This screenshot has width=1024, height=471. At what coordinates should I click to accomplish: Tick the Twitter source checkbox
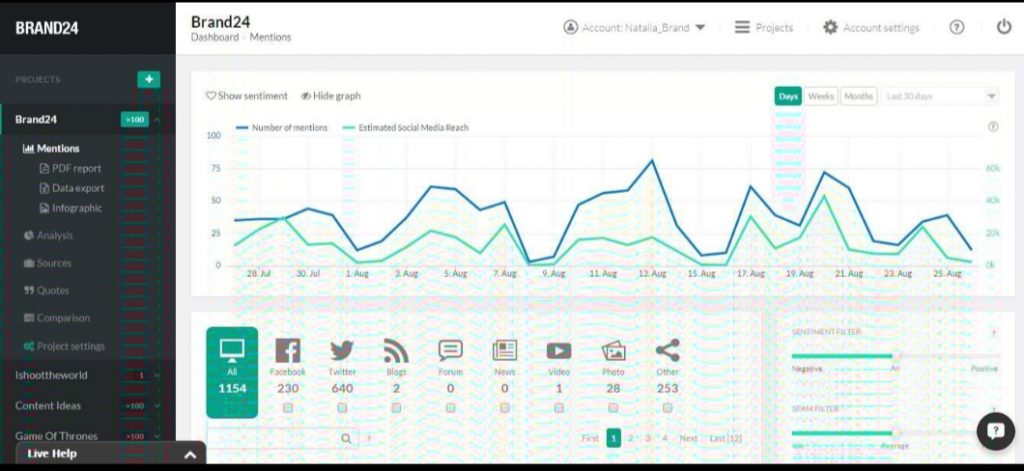342,408
